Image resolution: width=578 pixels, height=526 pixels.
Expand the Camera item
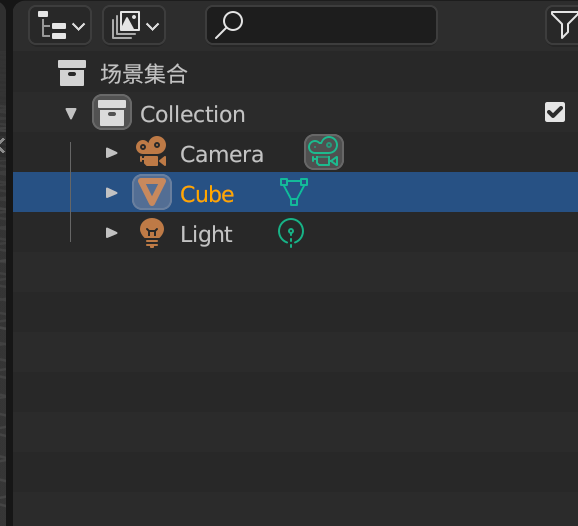tap(111, 153)
